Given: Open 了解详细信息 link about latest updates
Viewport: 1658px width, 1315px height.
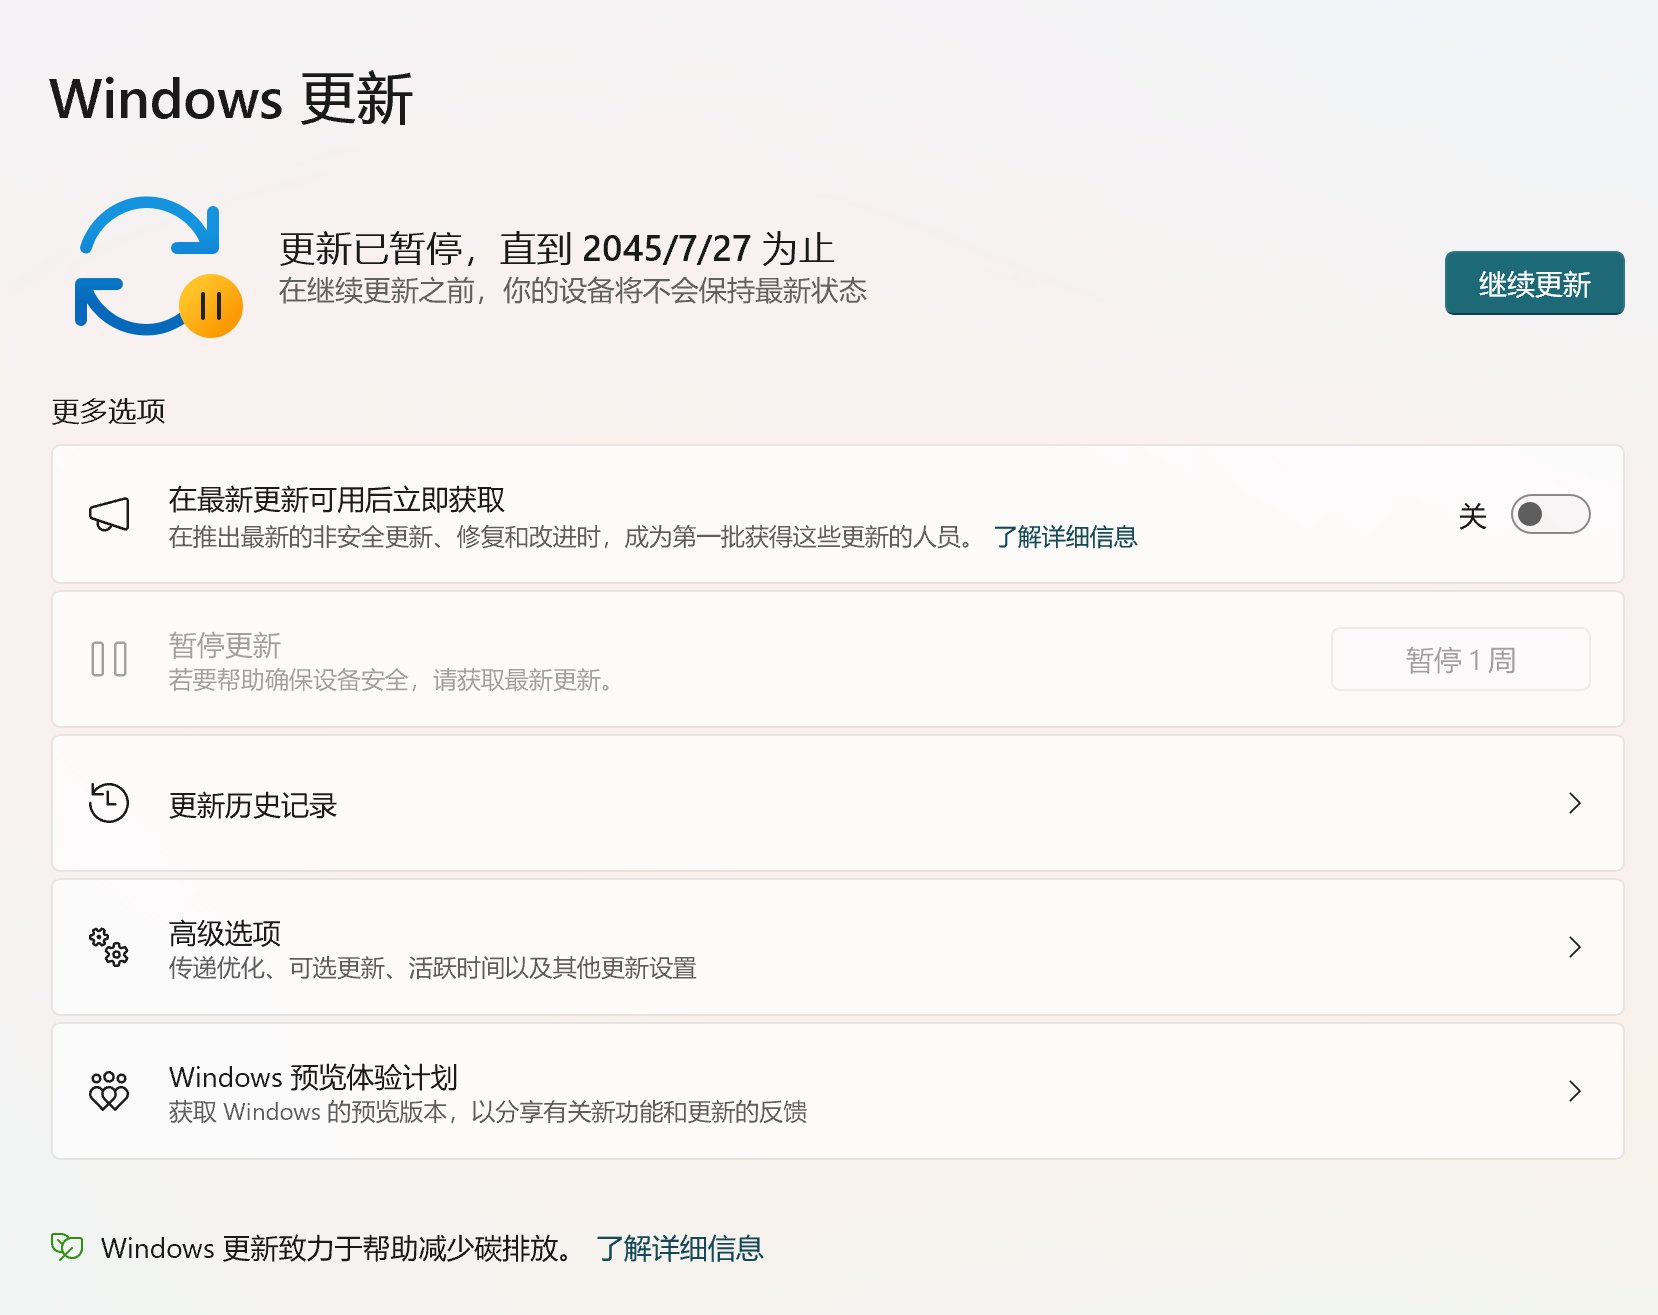Looking at the screenshot, I should tap(1065, 537).
